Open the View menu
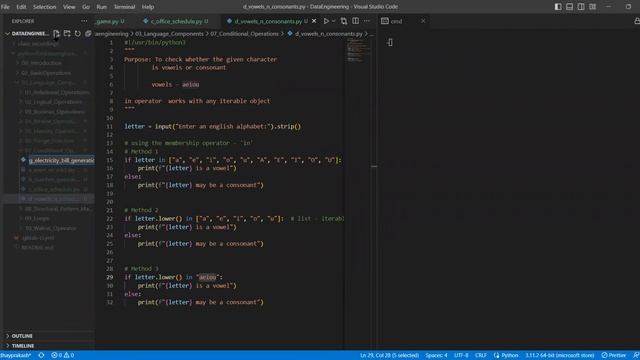The height and width of the screenshot is (360, 640). 69,7
